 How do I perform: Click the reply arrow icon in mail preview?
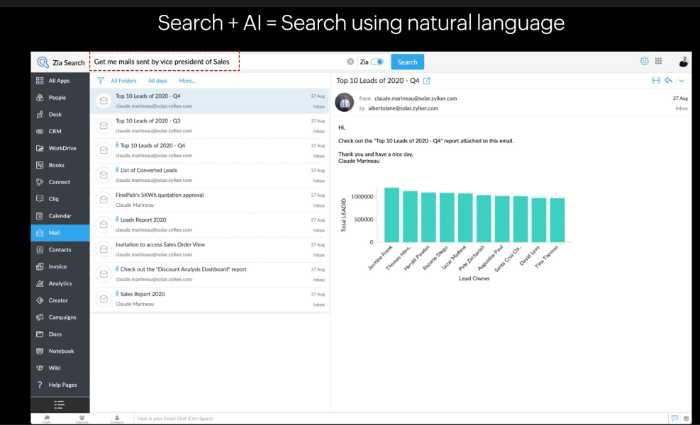[x=668, y=80]
